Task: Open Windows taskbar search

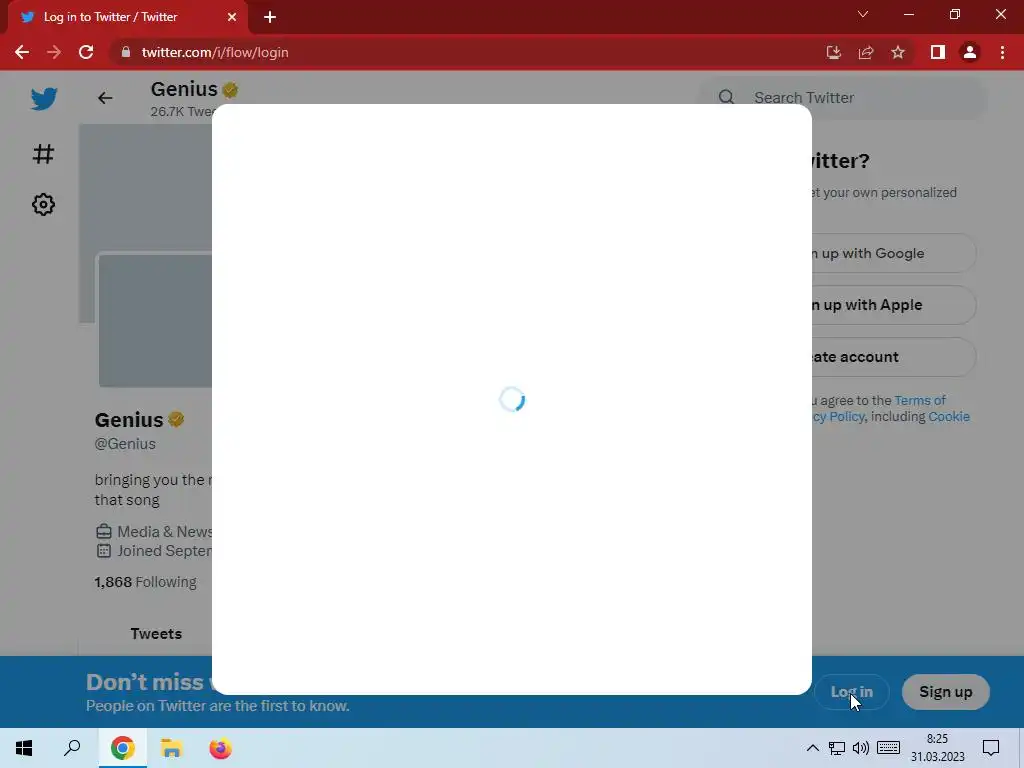Action: tap(72, 748)
